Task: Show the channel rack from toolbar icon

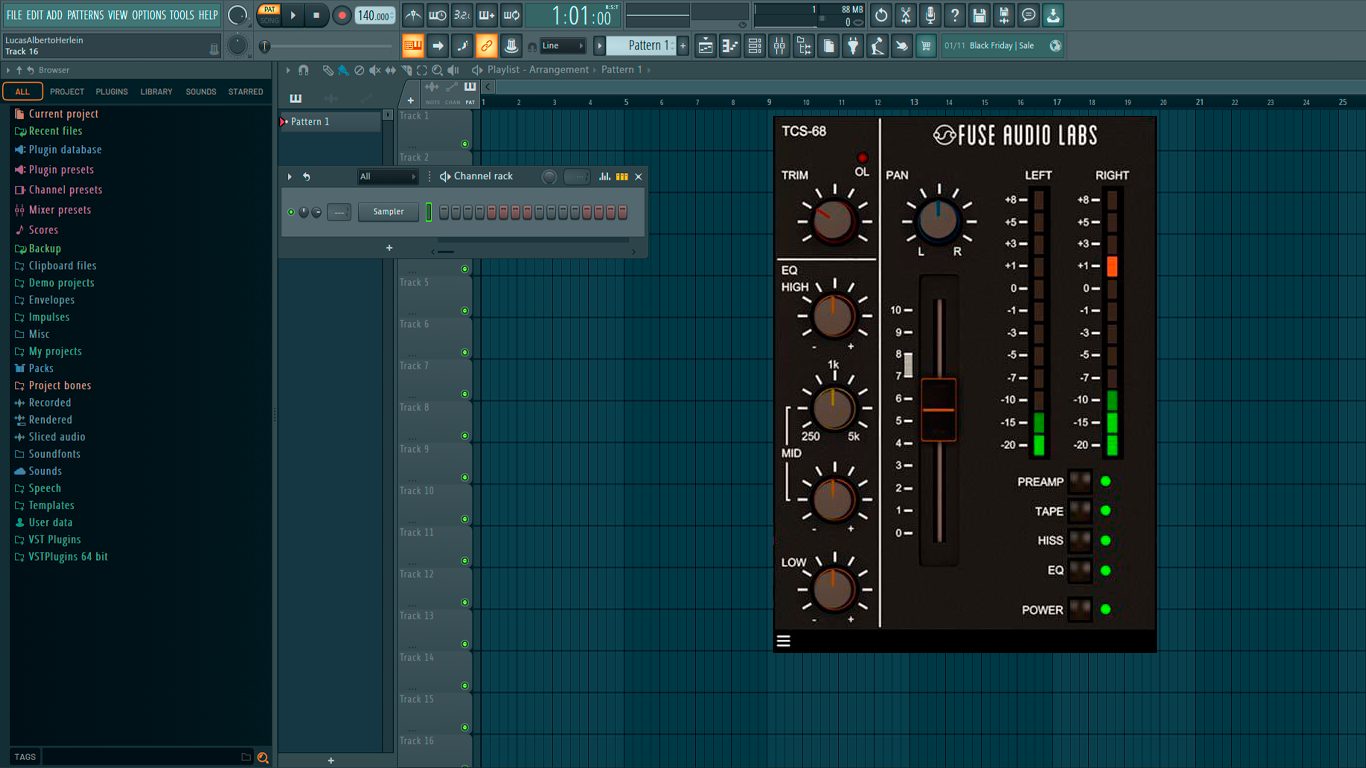Action: [x=755, y=45]
